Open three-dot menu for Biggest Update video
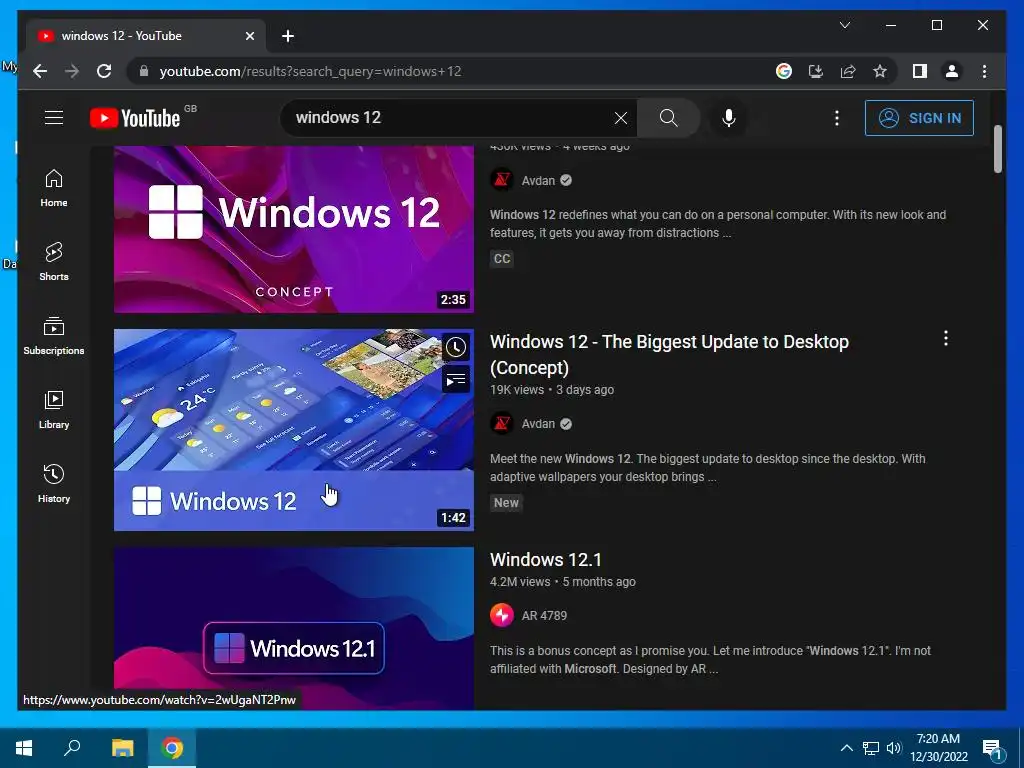 pos(946,338)
